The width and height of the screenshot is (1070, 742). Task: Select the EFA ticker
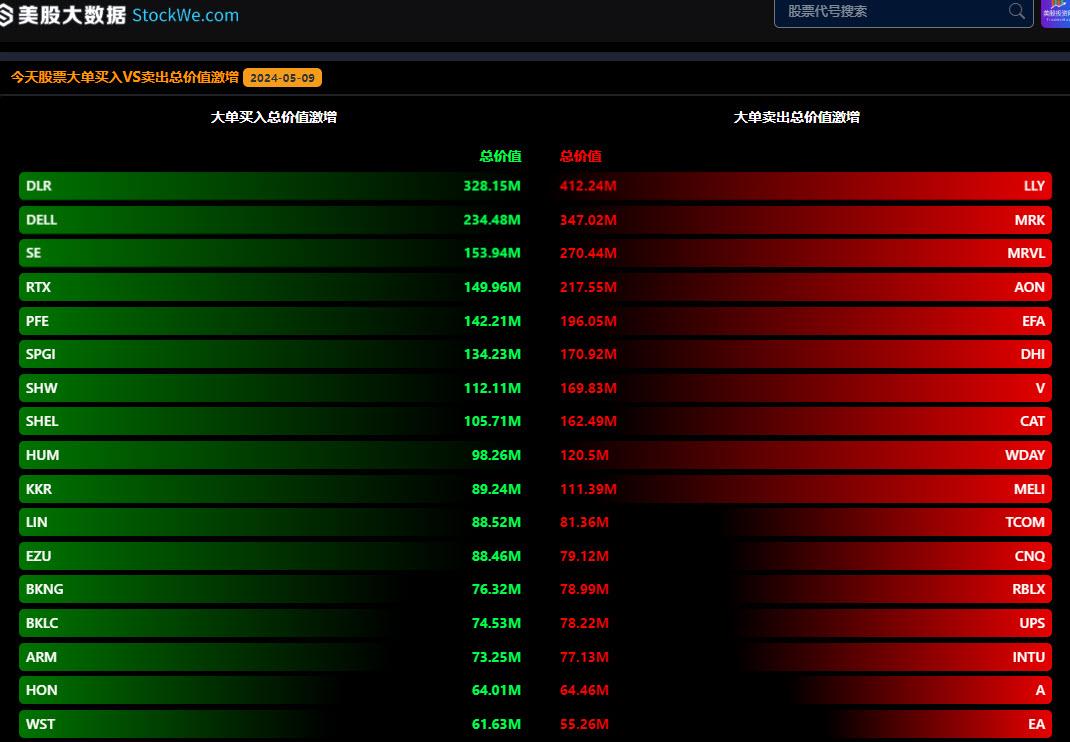coord(1033,321)
